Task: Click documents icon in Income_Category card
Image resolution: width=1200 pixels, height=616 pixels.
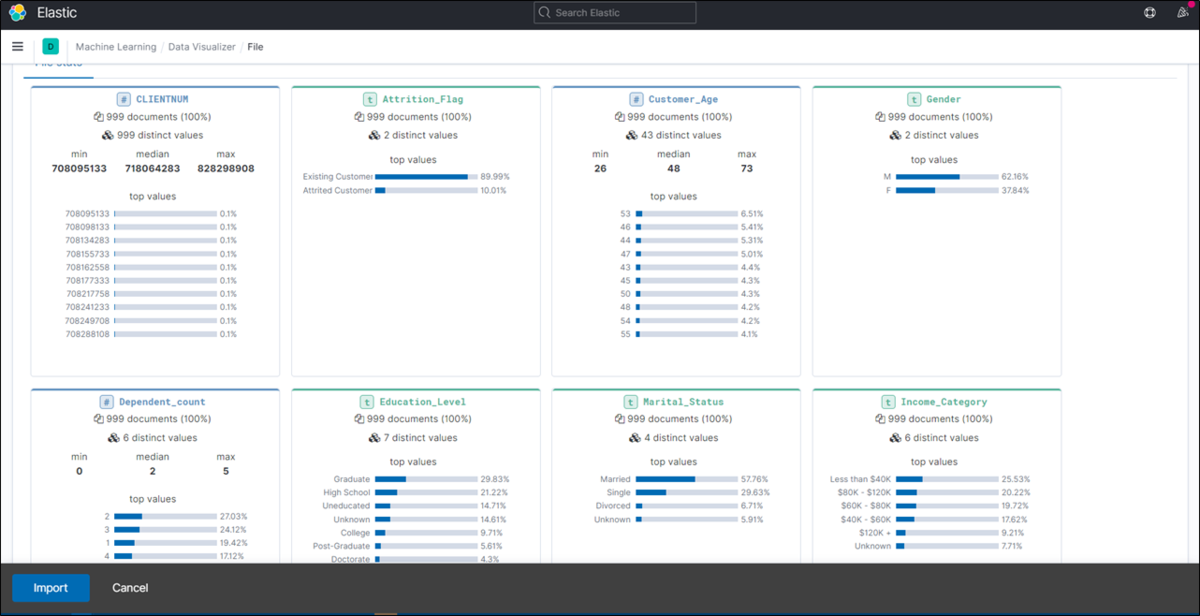Action: coord(880,419)
